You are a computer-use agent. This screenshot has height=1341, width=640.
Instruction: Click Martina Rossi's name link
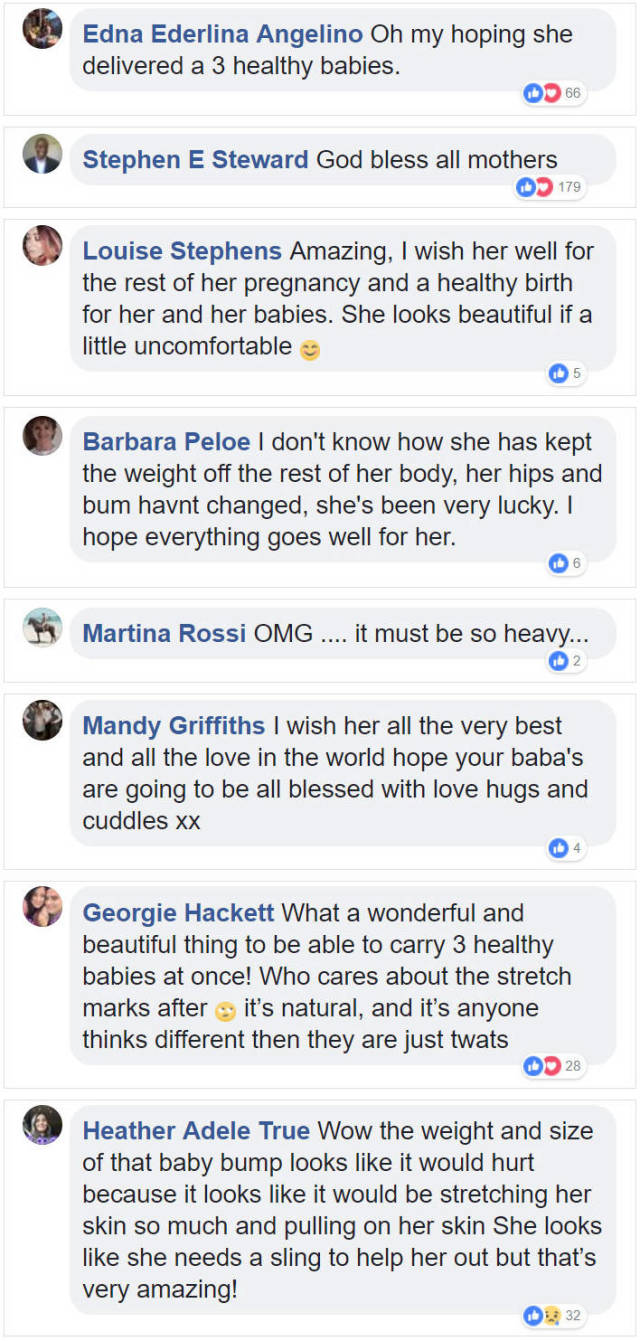(x=164, y=633)
